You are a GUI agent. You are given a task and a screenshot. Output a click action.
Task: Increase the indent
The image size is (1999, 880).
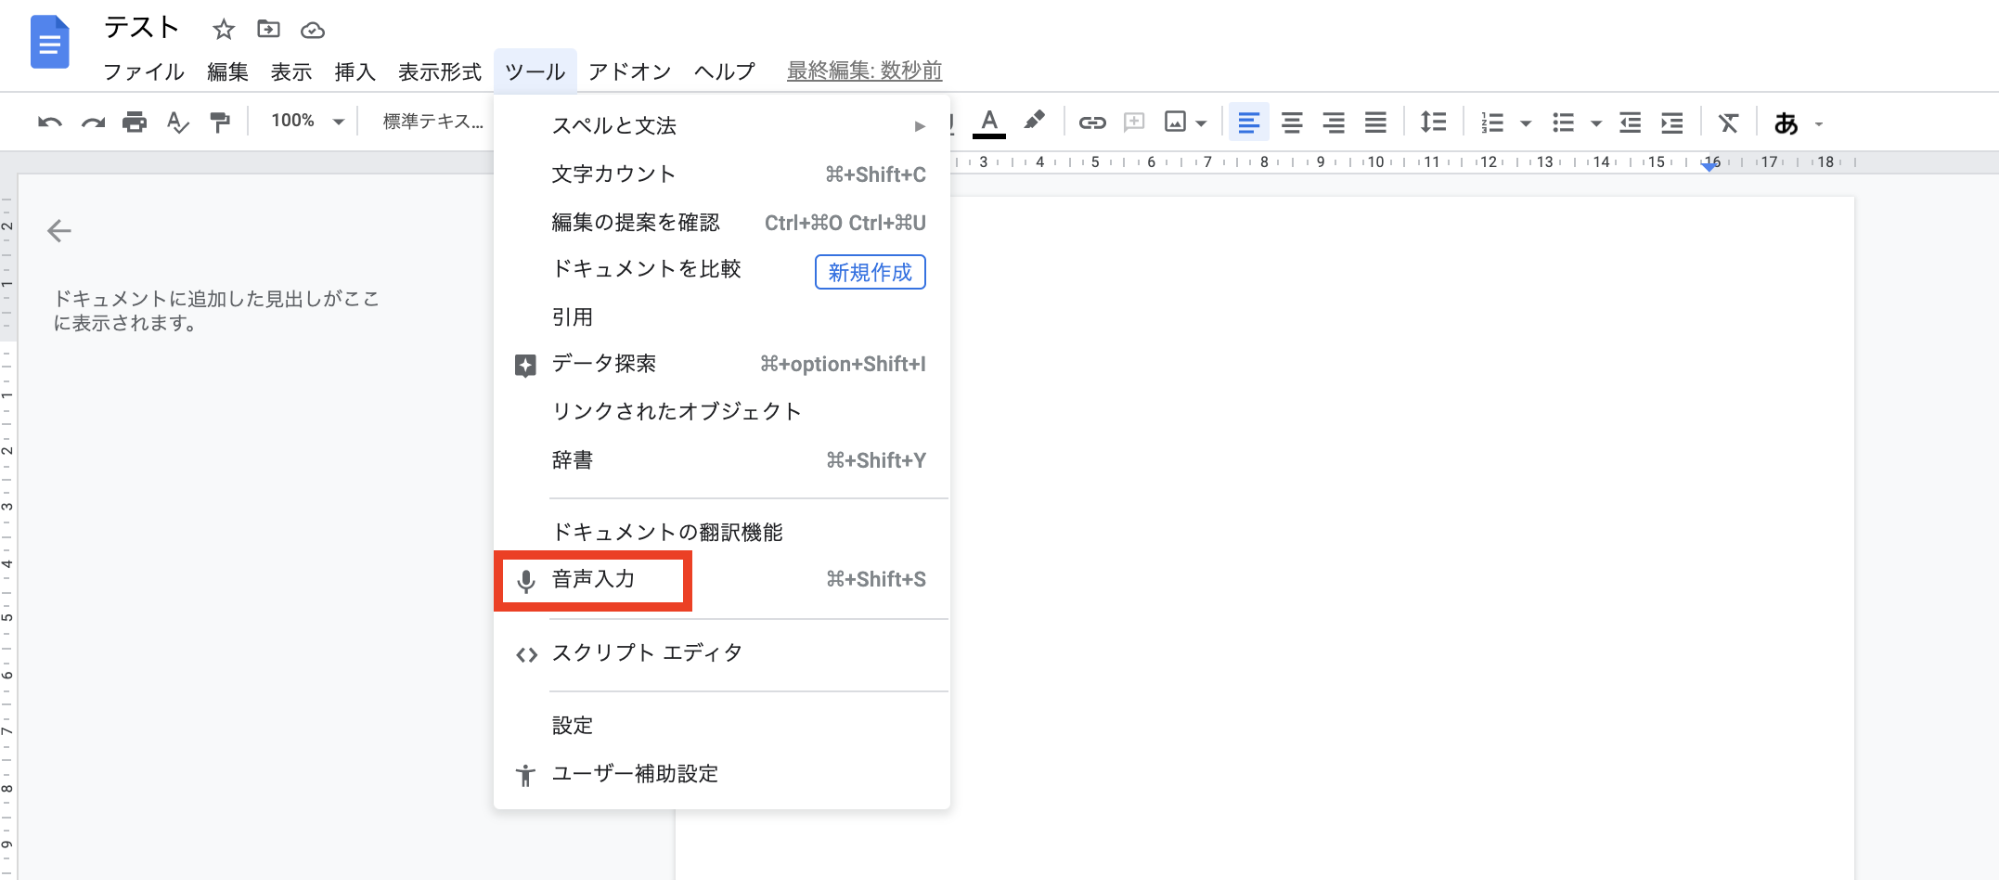(1672, 122)
